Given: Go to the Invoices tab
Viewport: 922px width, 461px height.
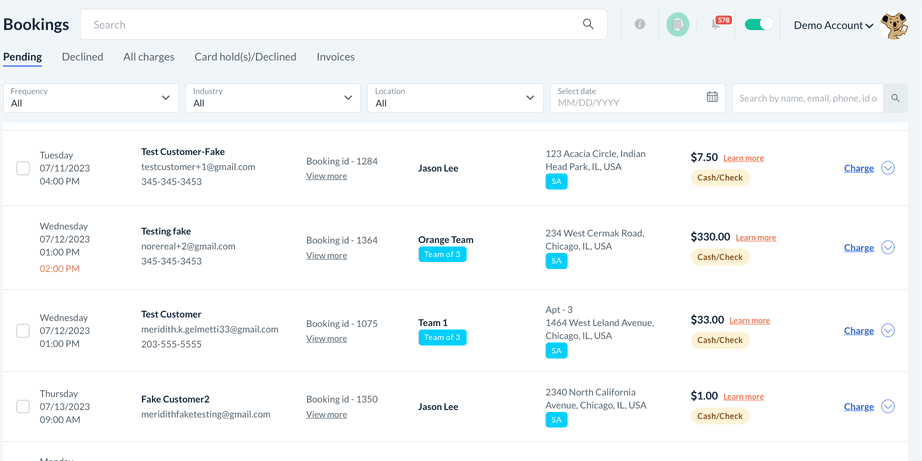Looking at the screenshot, I should pyautogui.click(x=335, y=57).
